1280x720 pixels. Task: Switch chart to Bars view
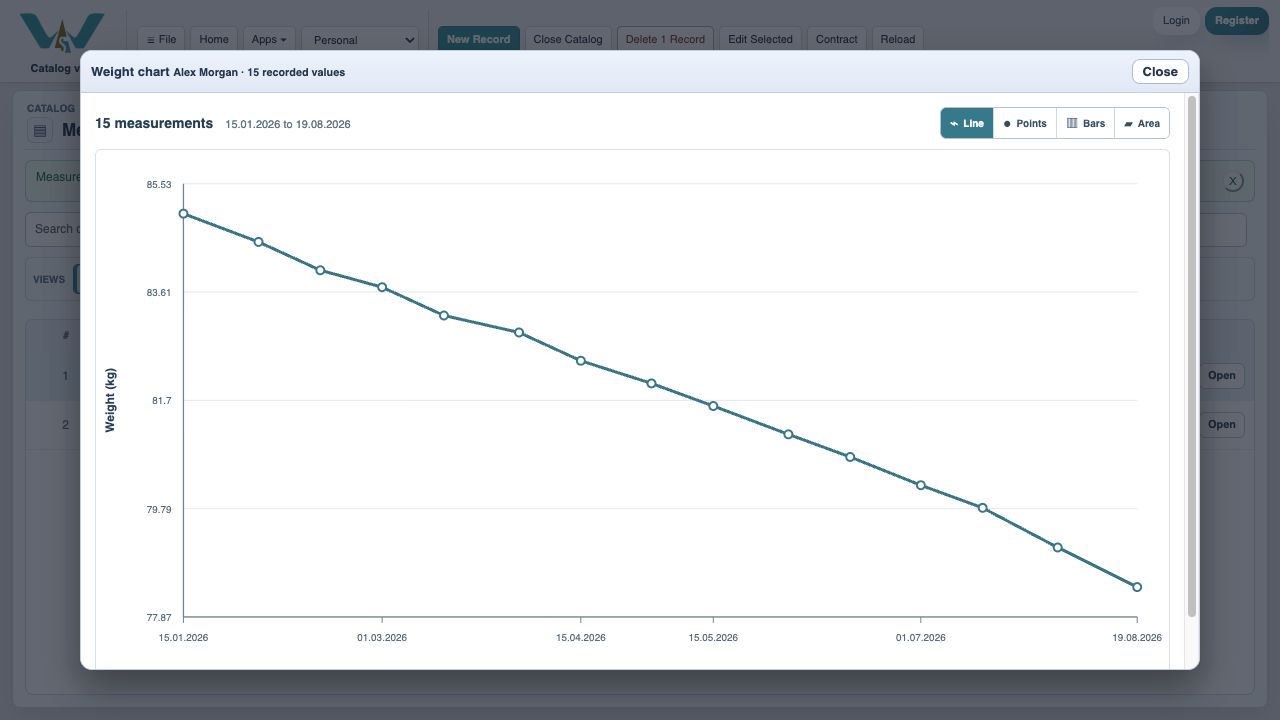tap(1086, 124)
